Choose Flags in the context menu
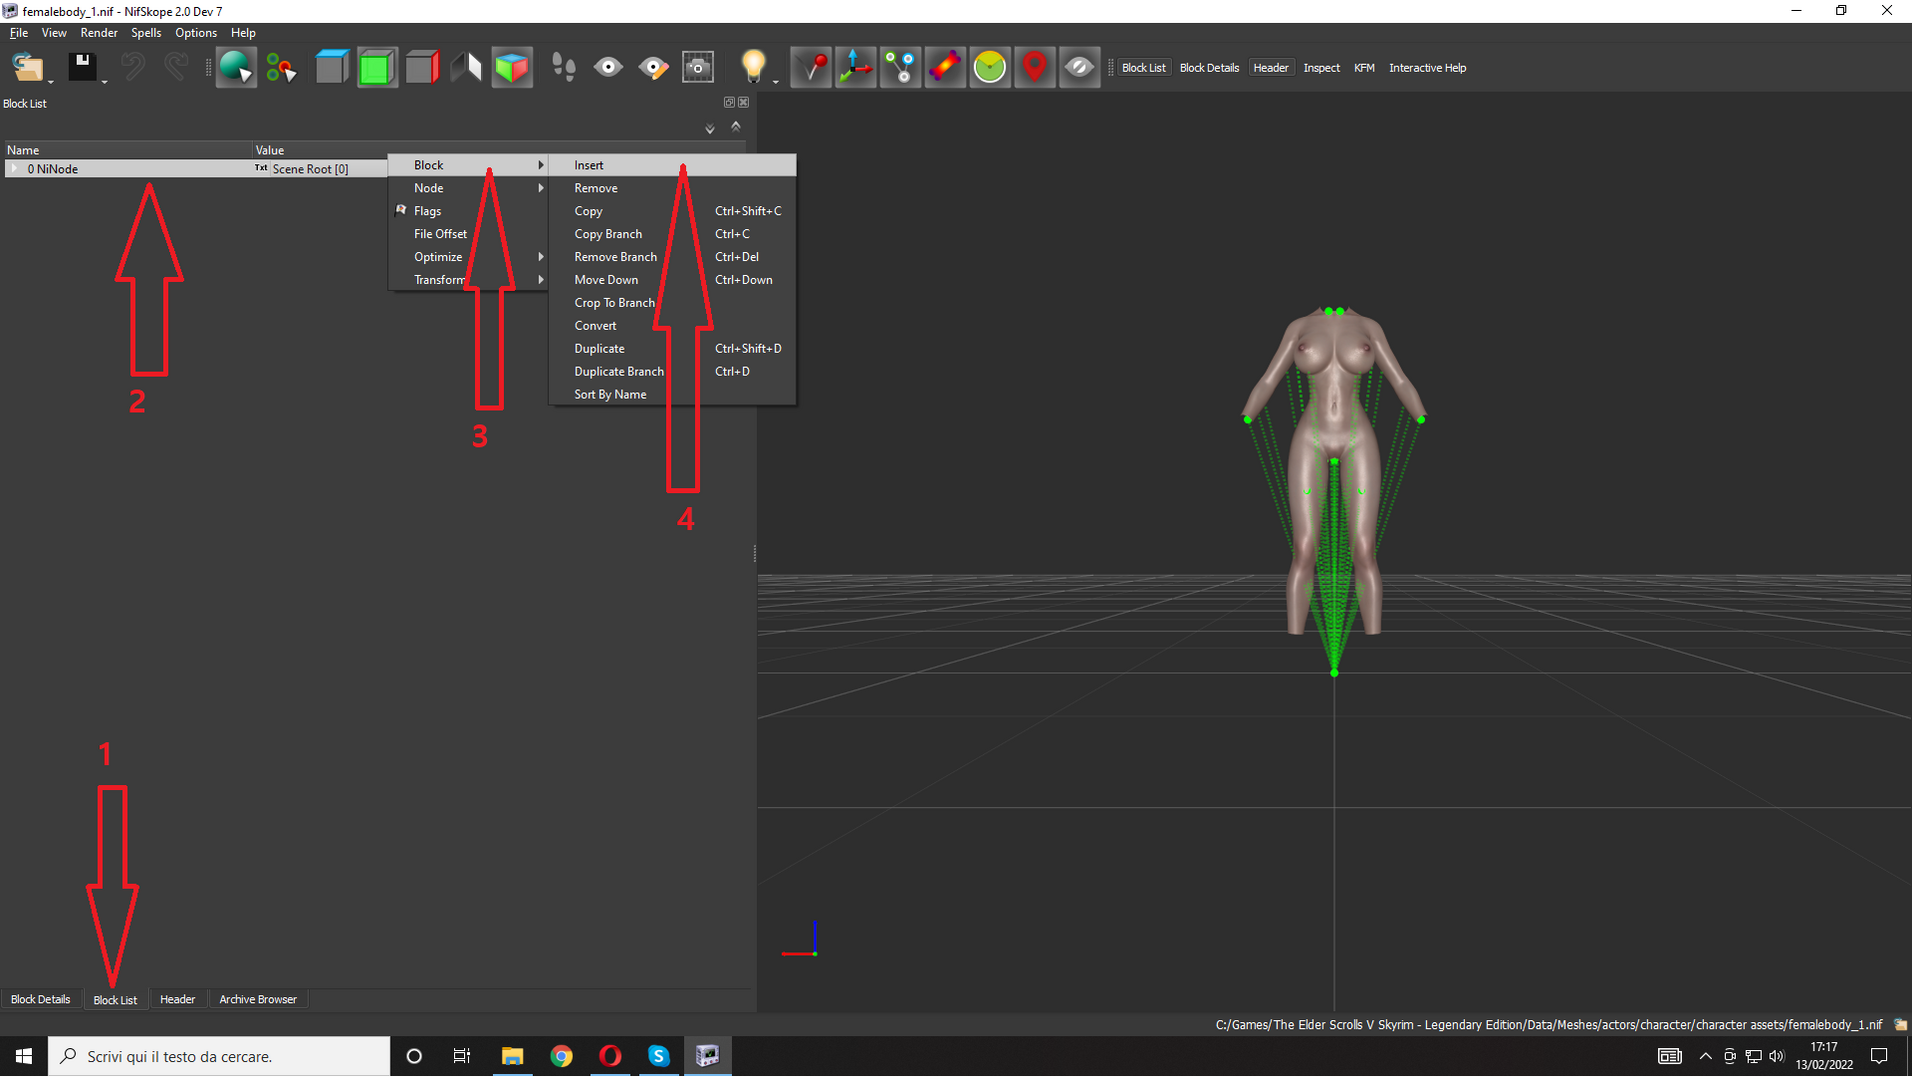The image size is (1912, 1080). pyautogui.click(x=468, y=211)
